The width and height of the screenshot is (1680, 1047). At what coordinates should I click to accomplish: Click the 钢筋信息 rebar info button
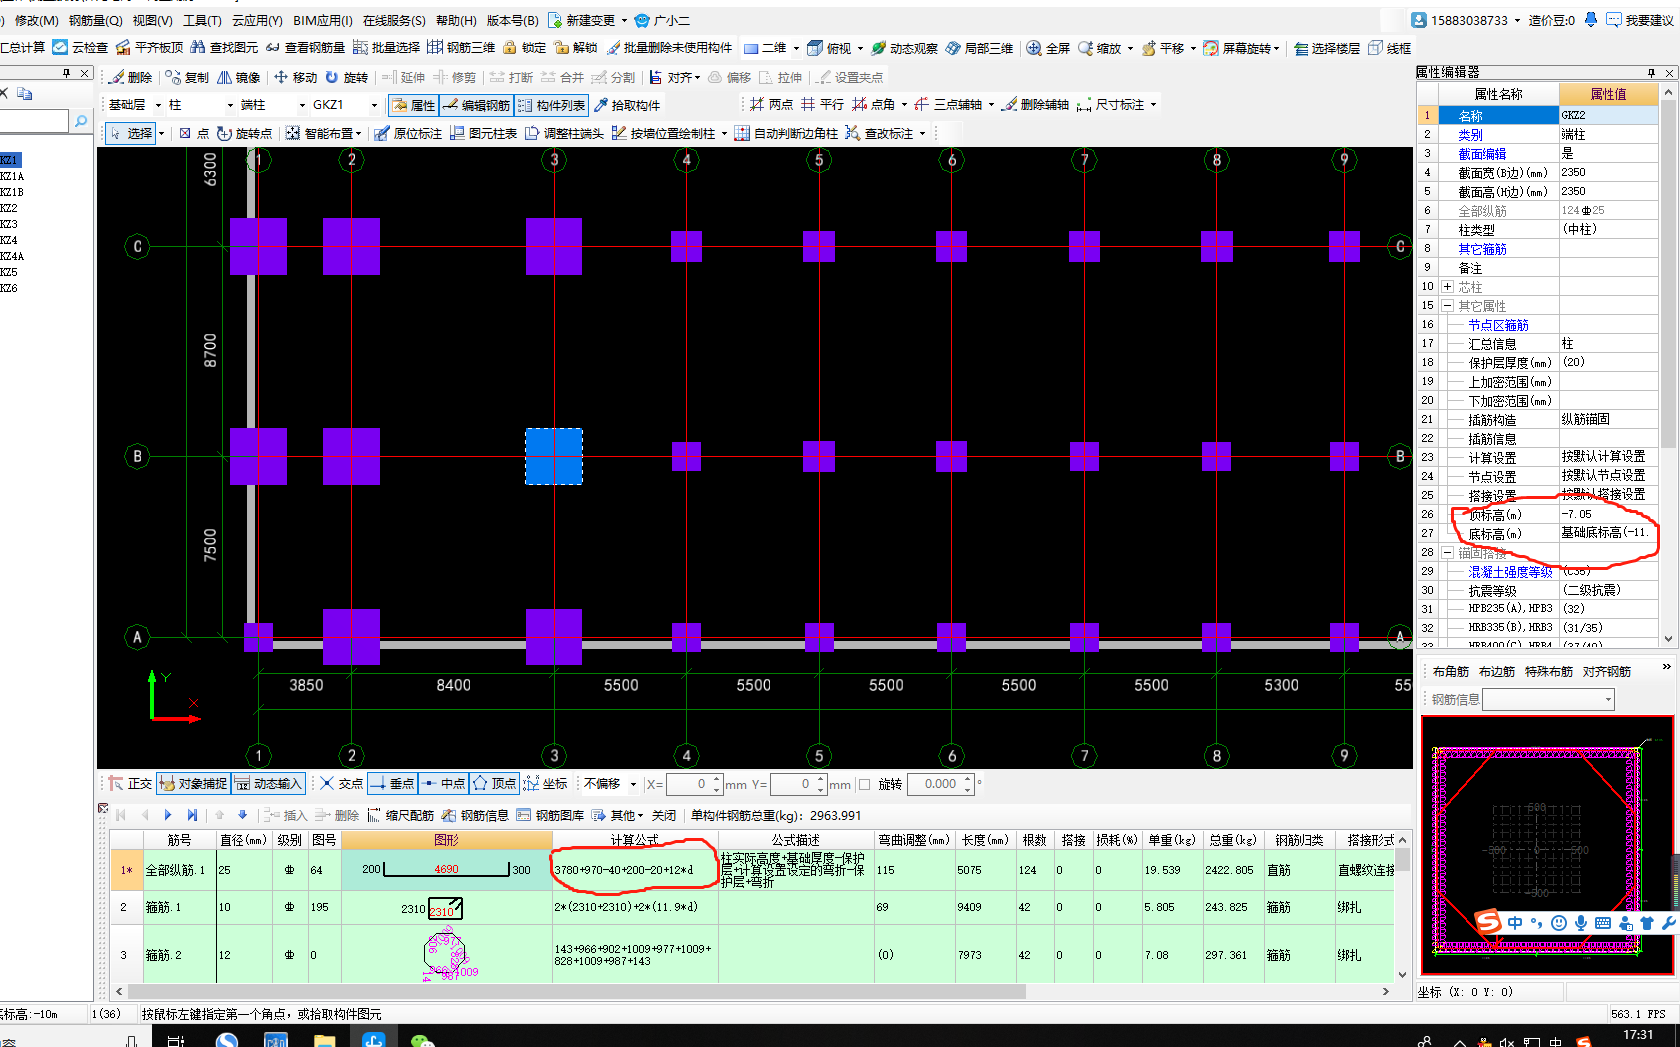475,815
